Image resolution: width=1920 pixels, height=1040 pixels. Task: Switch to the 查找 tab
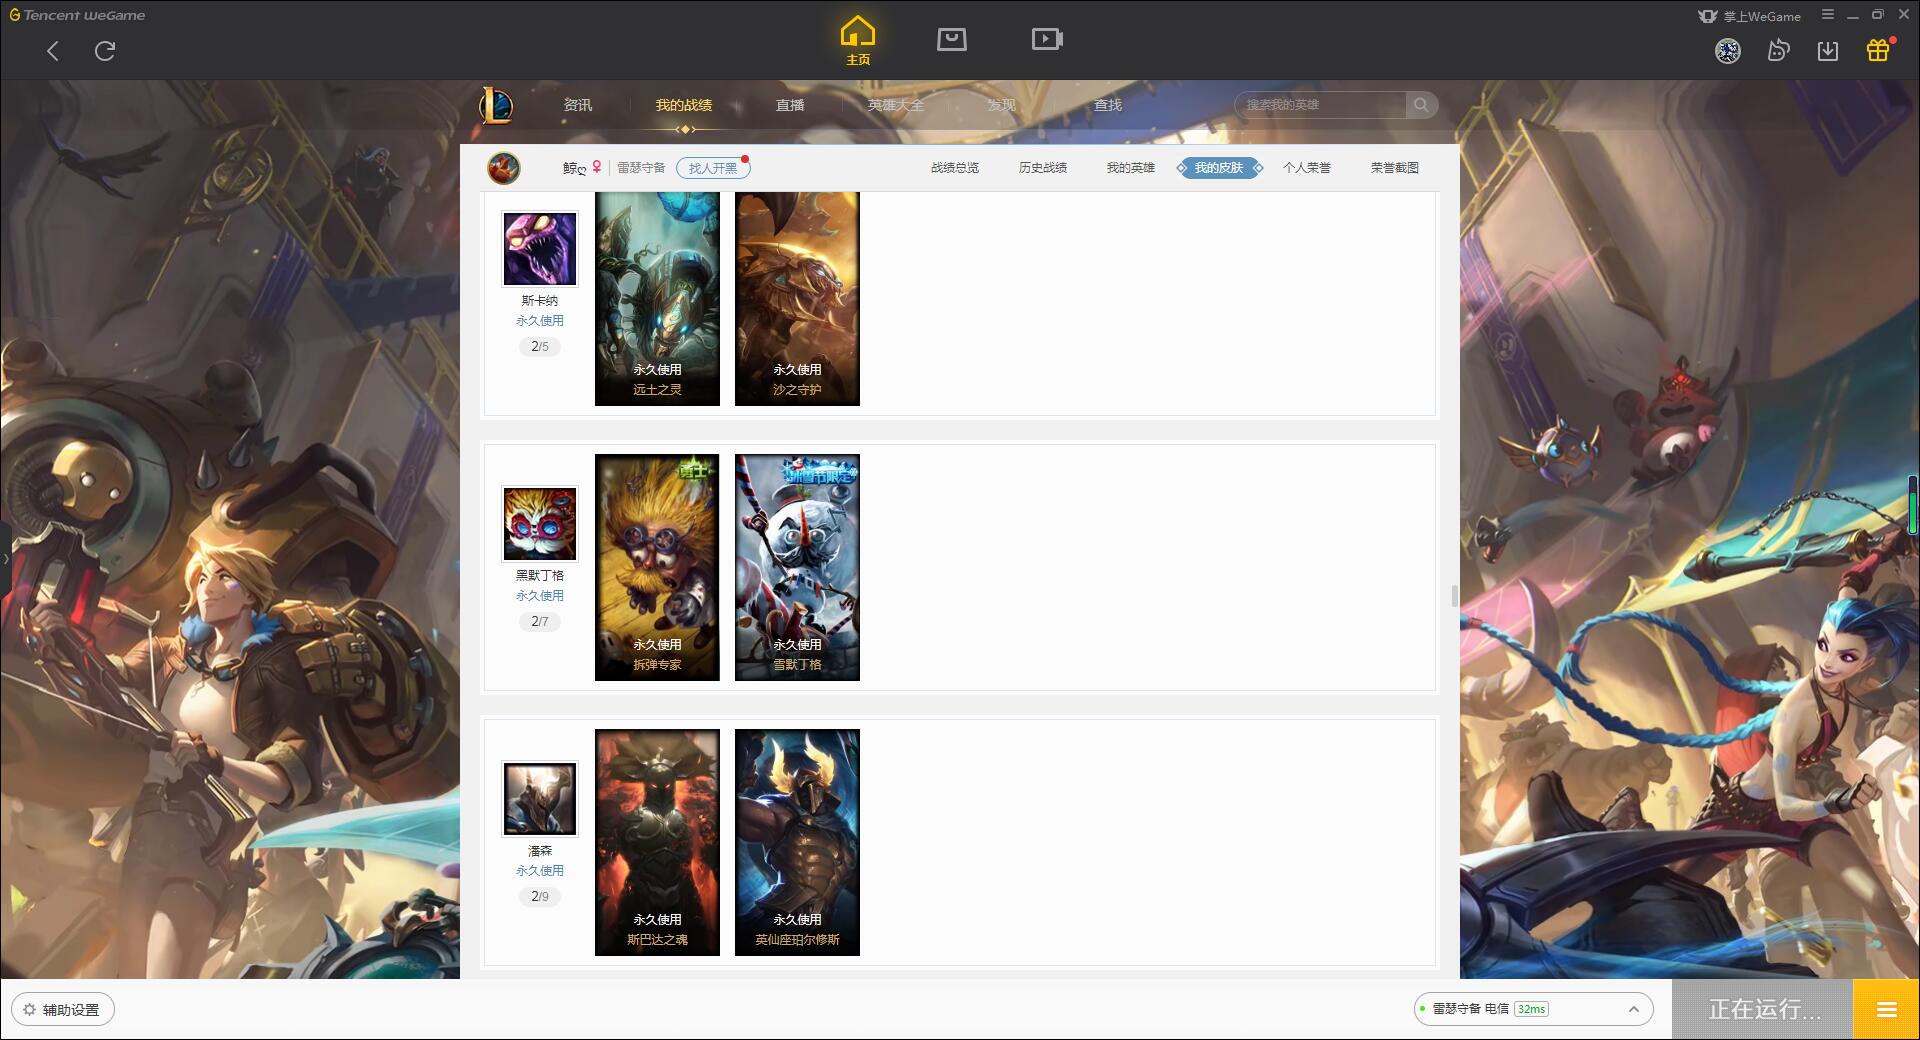(x=1108, y=105)
